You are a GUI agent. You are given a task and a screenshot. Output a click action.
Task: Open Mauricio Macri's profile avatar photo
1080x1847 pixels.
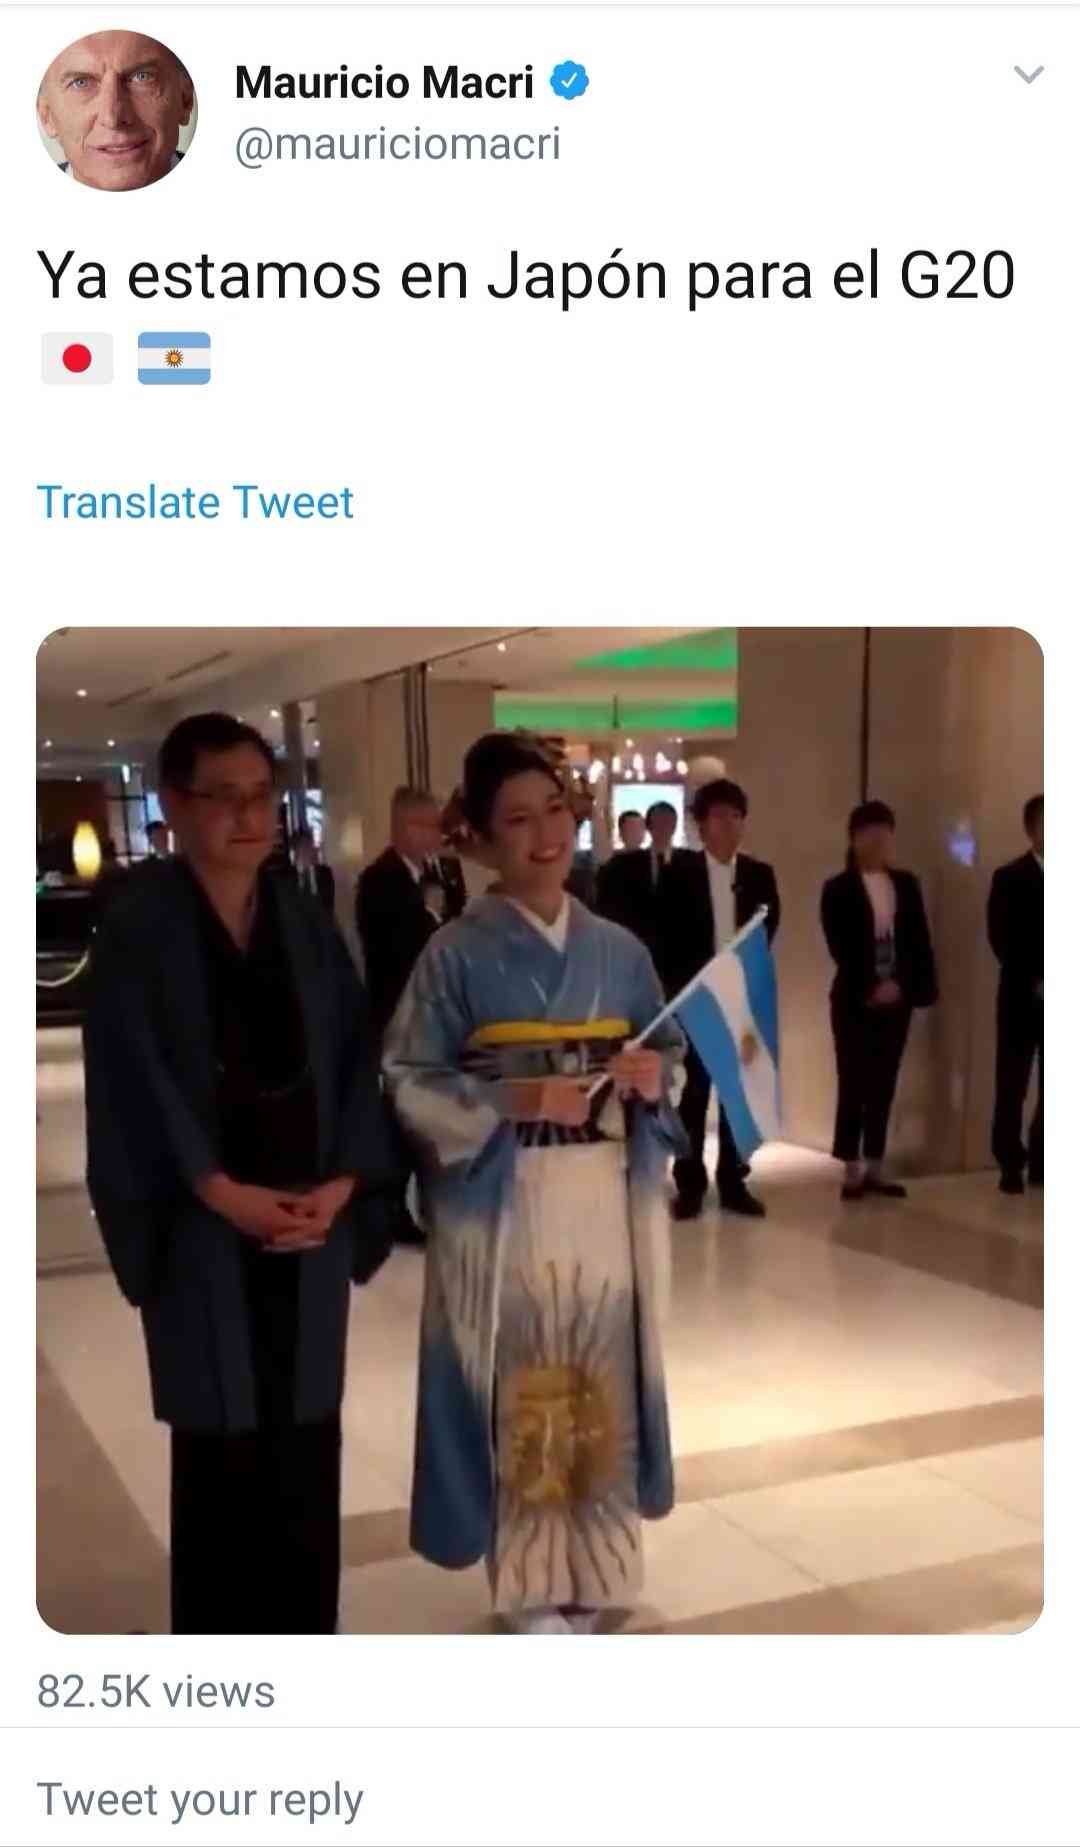coord(117,110)
